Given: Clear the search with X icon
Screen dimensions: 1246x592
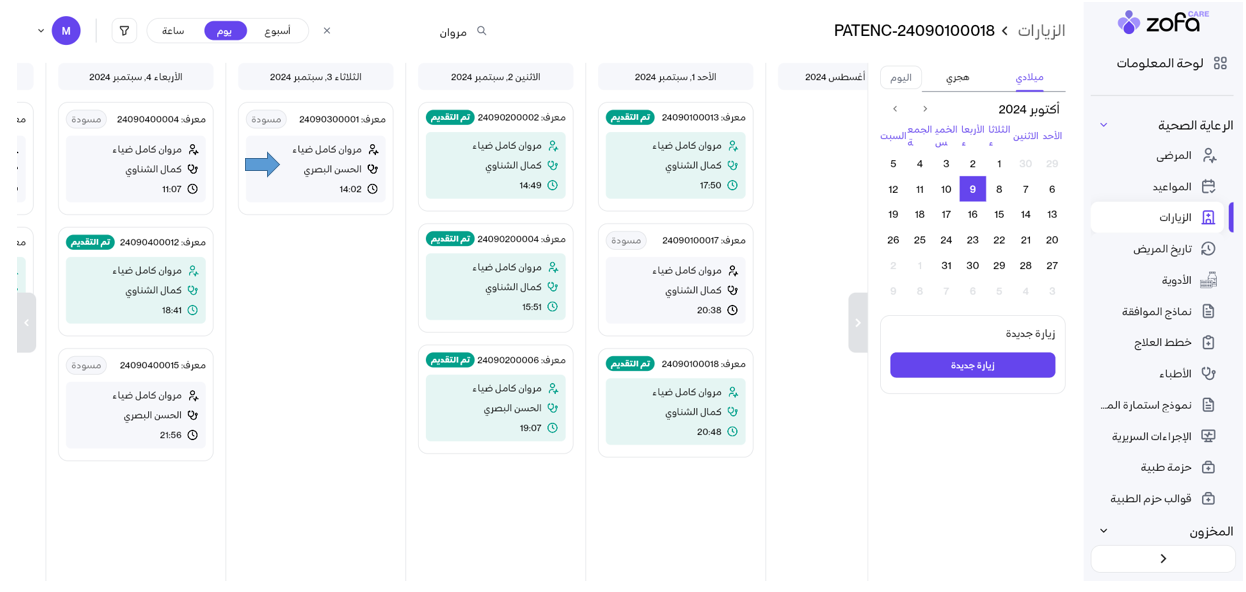Looking at the screenshot, I should (x=327, y=31).
